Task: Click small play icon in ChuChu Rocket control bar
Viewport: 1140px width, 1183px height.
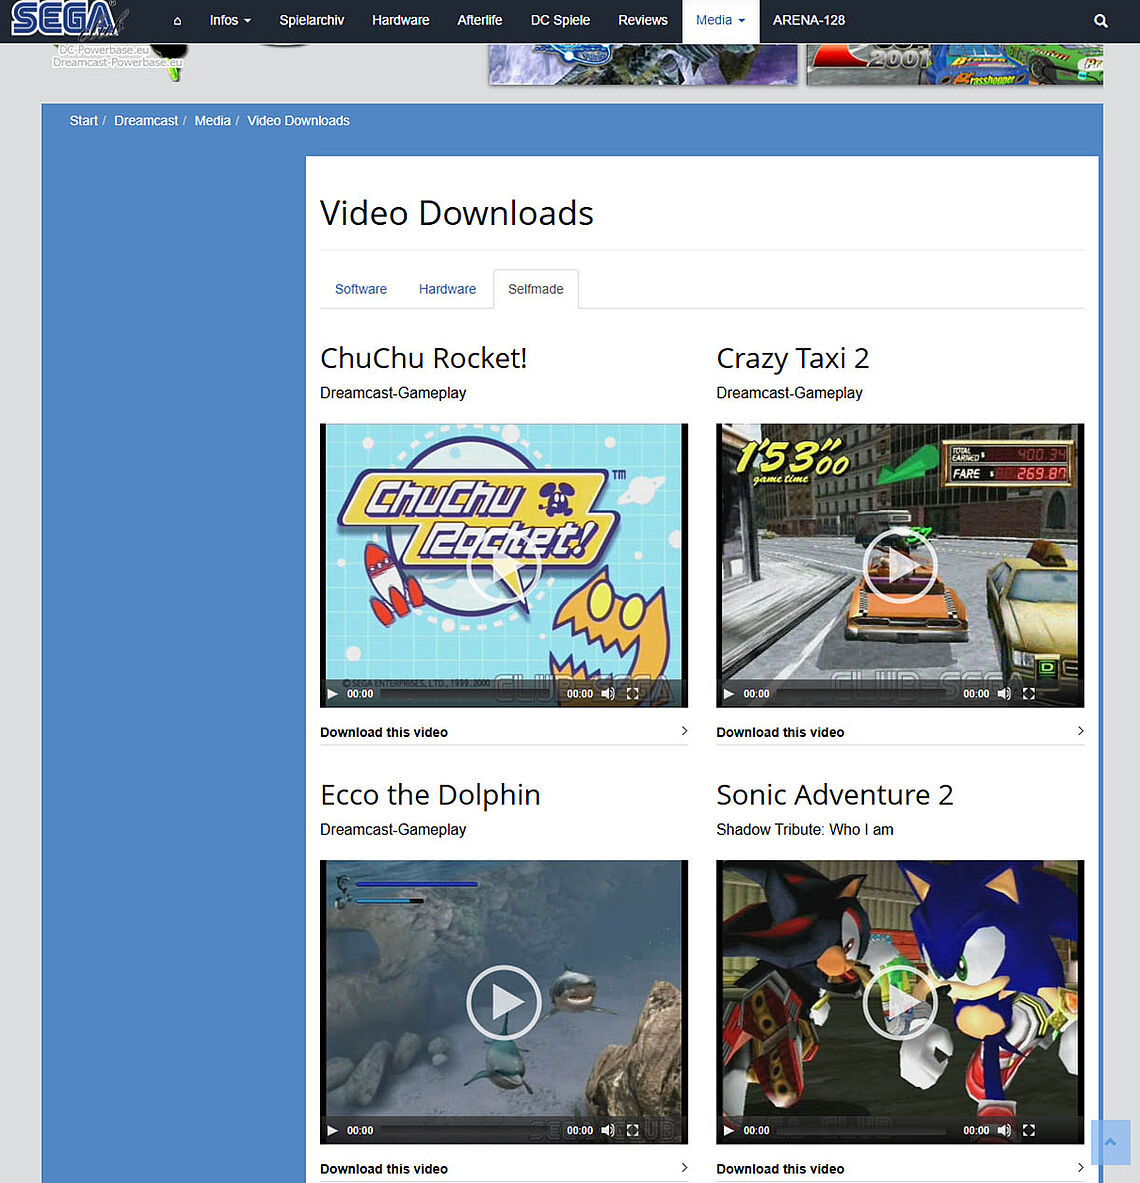Action: pos(332,693)
